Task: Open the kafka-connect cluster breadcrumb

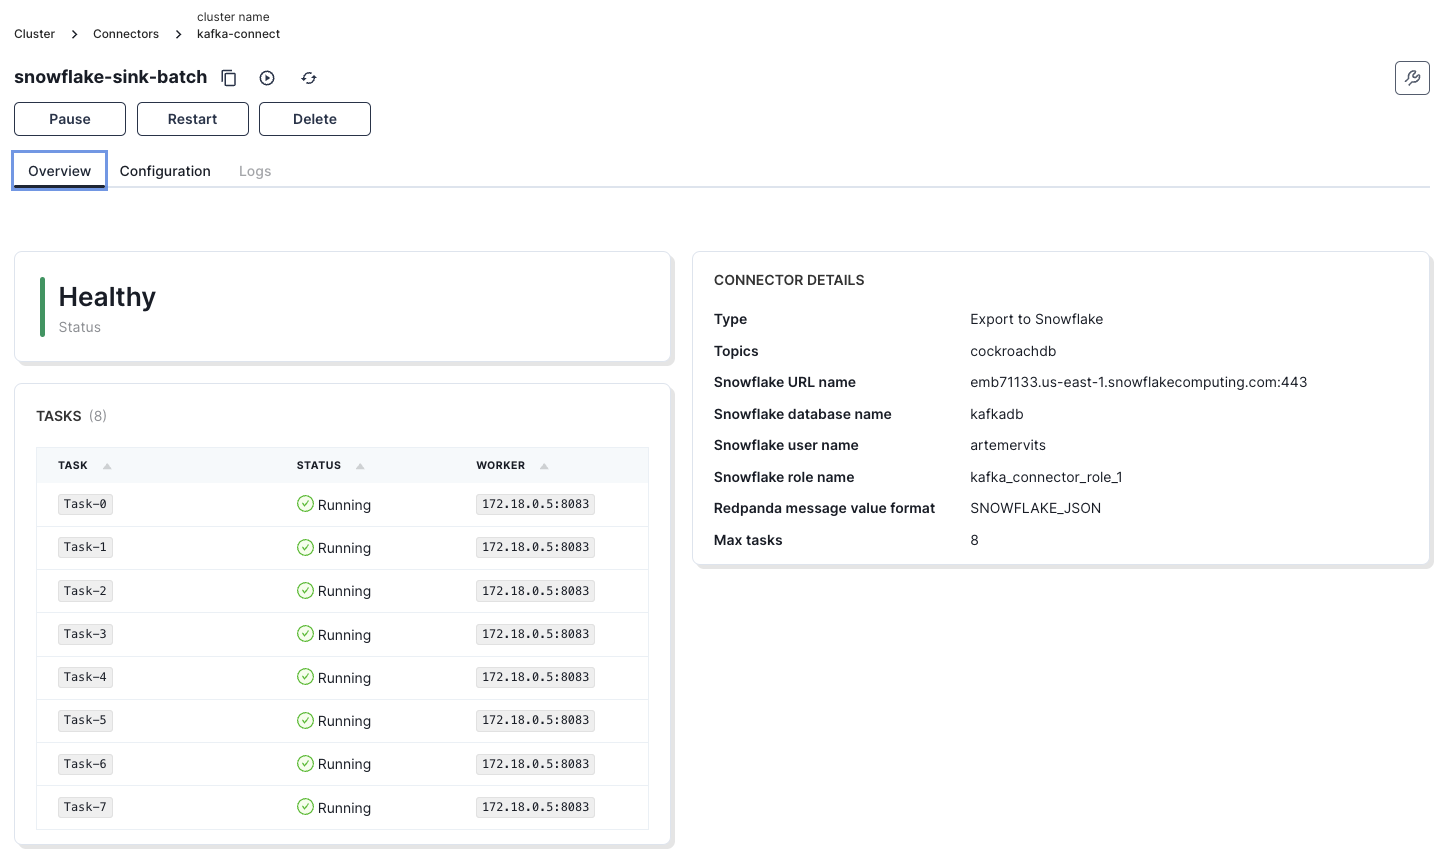Action: point(238,34)
